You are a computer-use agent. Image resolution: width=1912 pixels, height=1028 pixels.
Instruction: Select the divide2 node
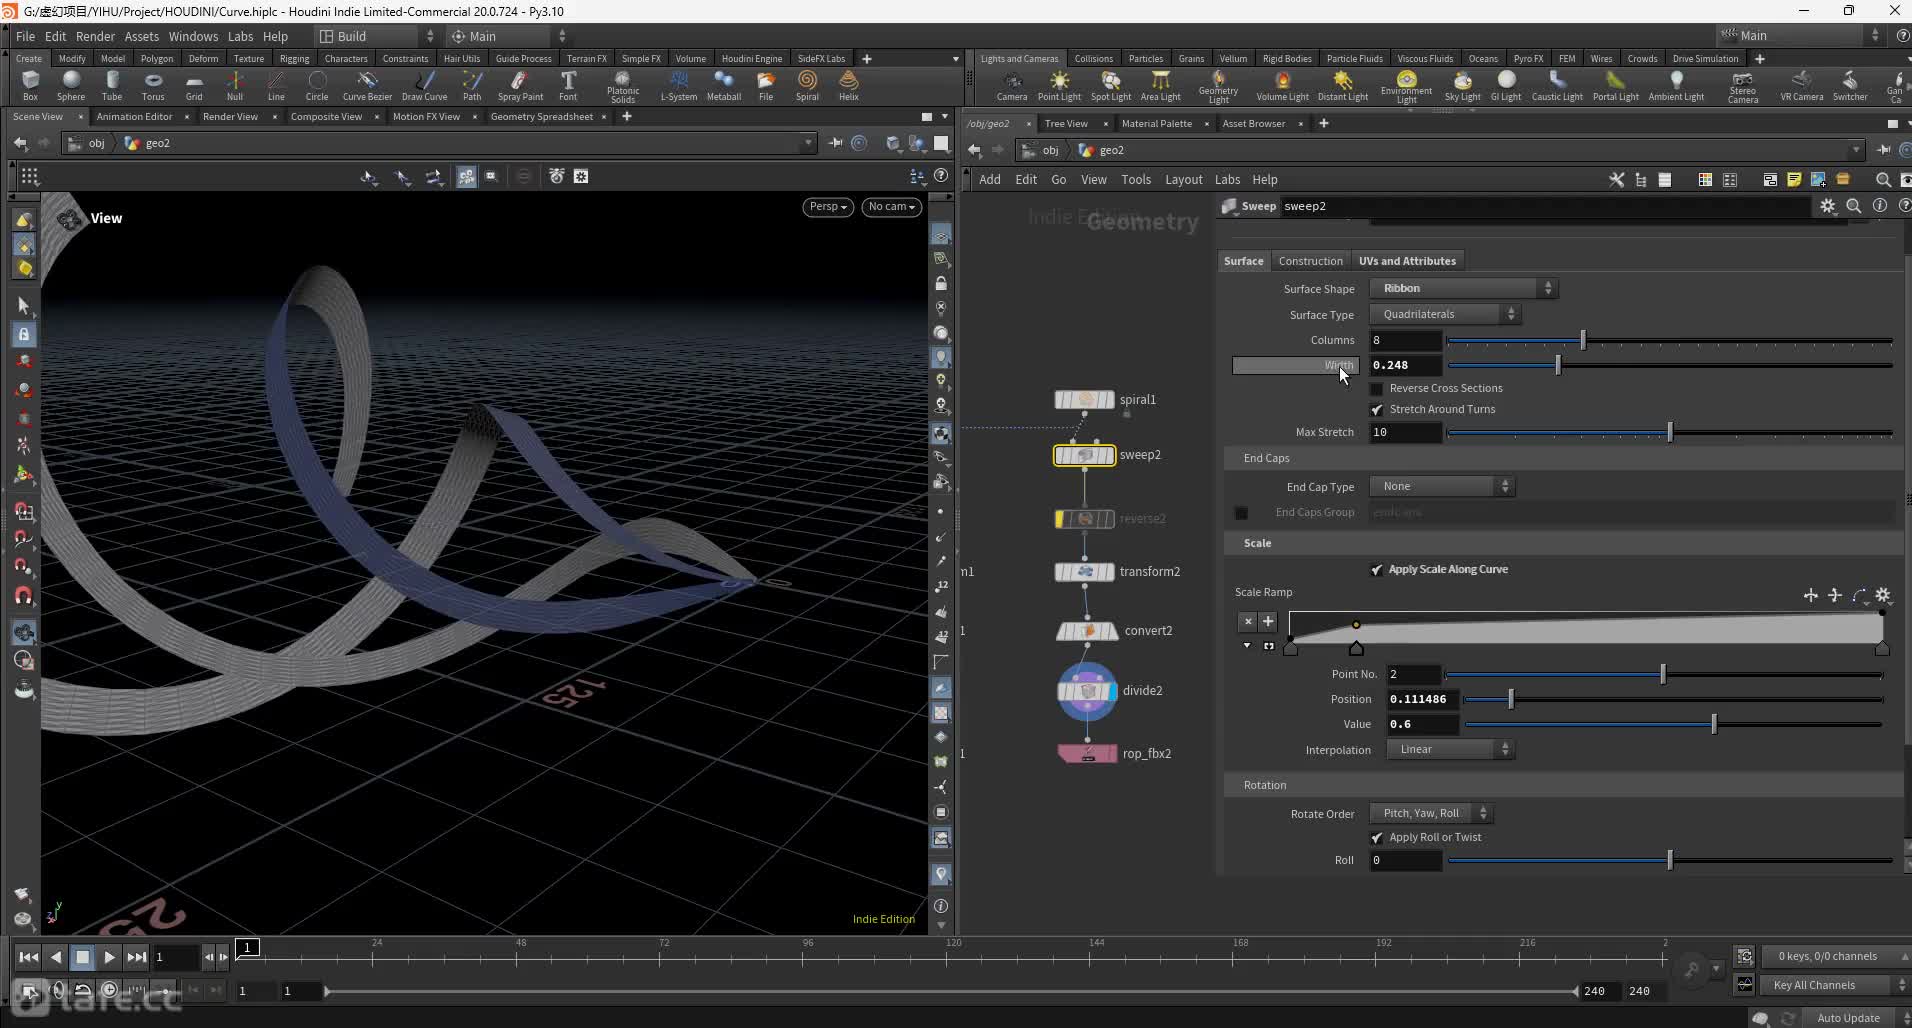point(1087,691)
